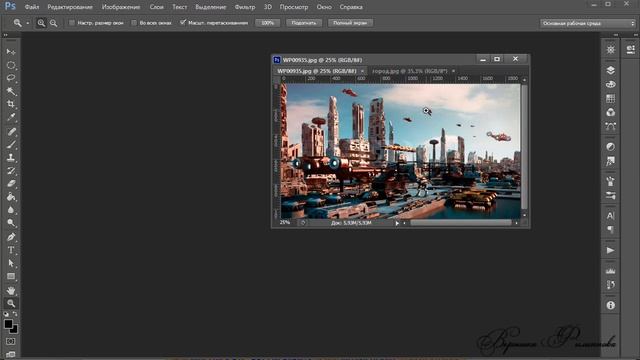Select the History Brush tool

click(x=11, y=171)
